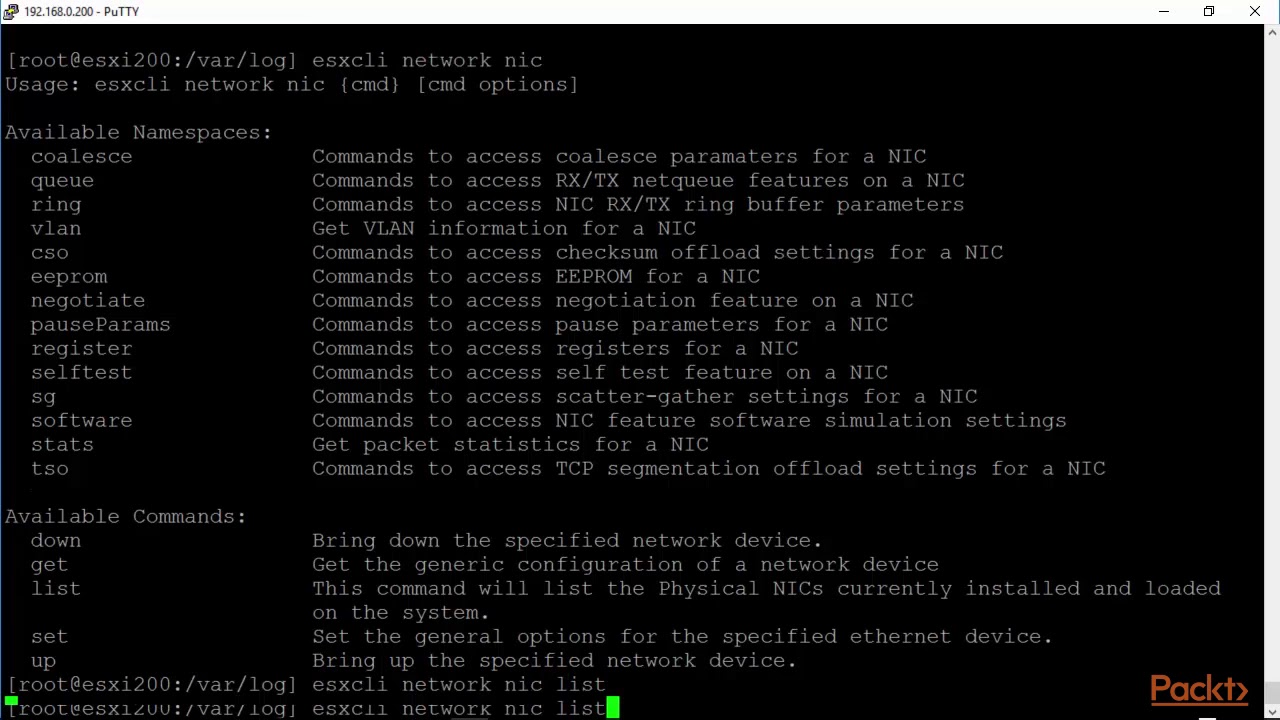This screenshot has height=720, width=1280.
Task: Click the 'eeprom' namespace name
Action: pyautogui.click(x=68, y=276)
